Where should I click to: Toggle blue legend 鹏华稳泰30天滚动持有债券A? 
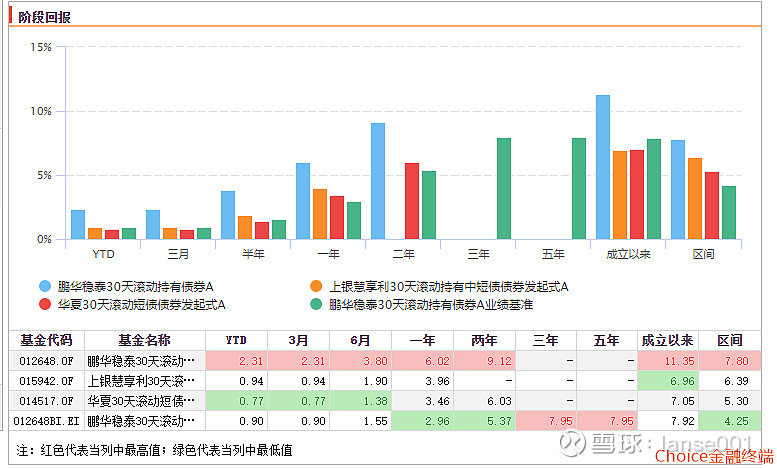pyautogui.click(x=126, y=287)
